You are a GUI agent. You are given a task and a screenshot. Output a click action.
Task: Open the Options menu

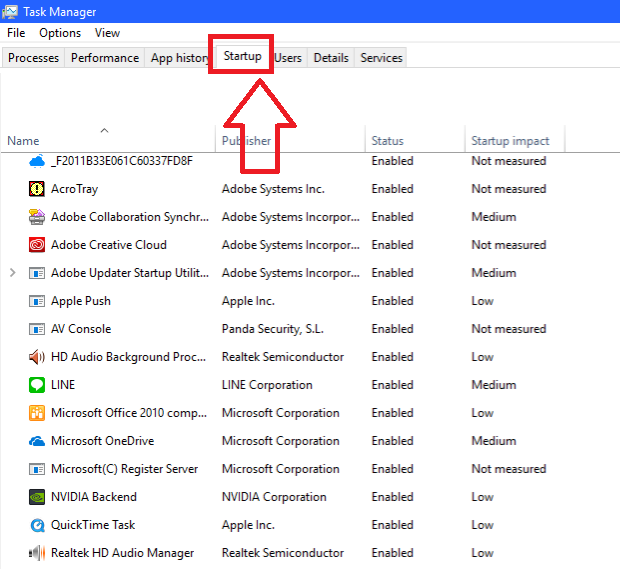coord(60,33)
